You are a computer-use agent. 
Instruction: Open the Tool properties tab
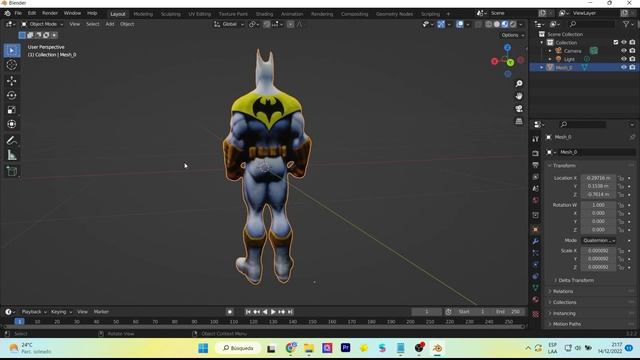tap(536, 140)
